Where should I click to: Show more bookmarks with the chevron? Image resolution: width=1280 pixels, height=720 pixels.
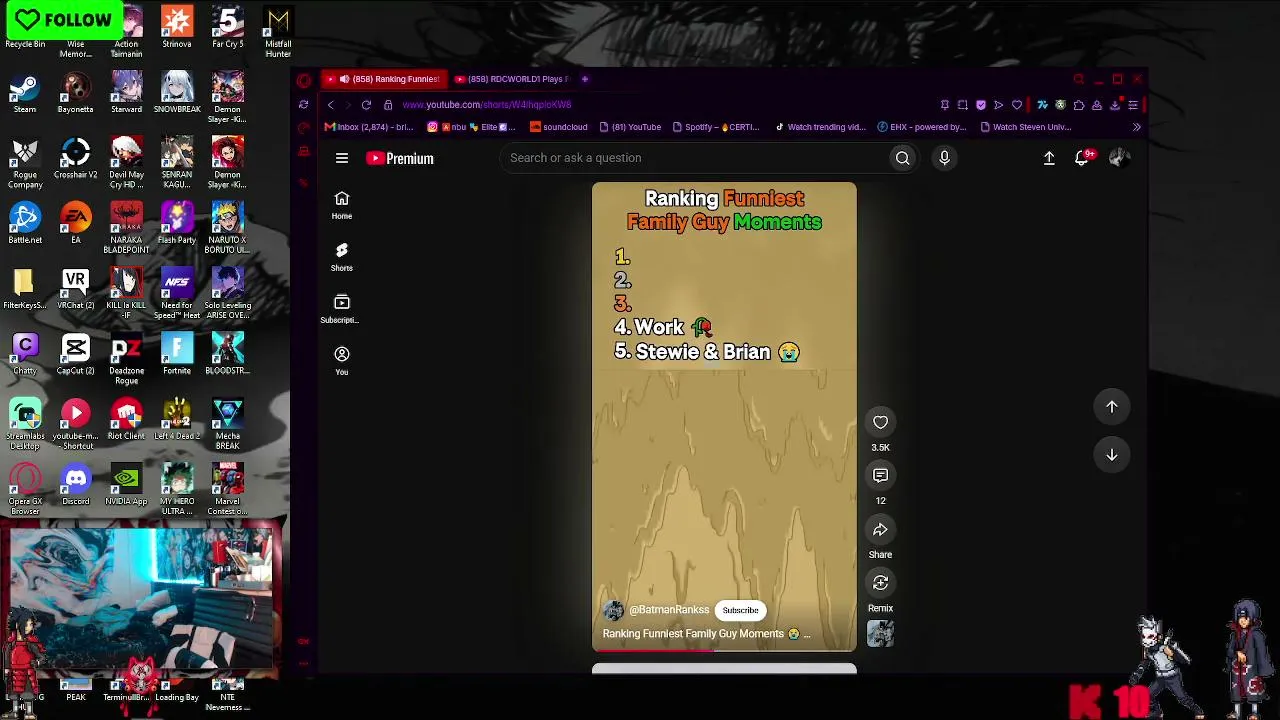(x=1136, y=127)
